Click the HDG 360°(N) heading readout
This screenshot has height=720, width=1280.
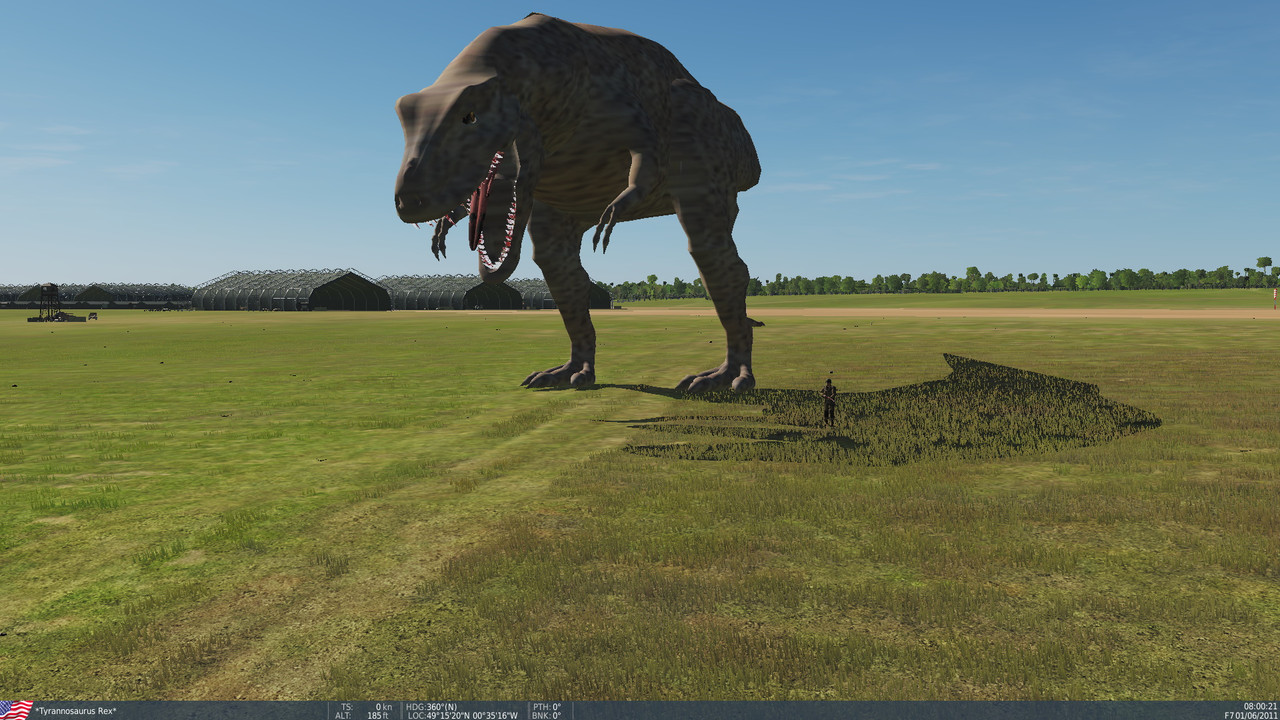coord(433,706)
